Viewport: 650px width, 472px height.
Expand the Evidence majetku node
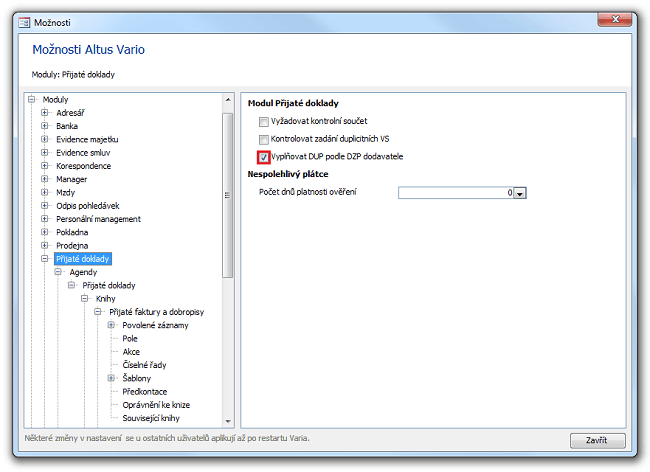click(44, 139)
